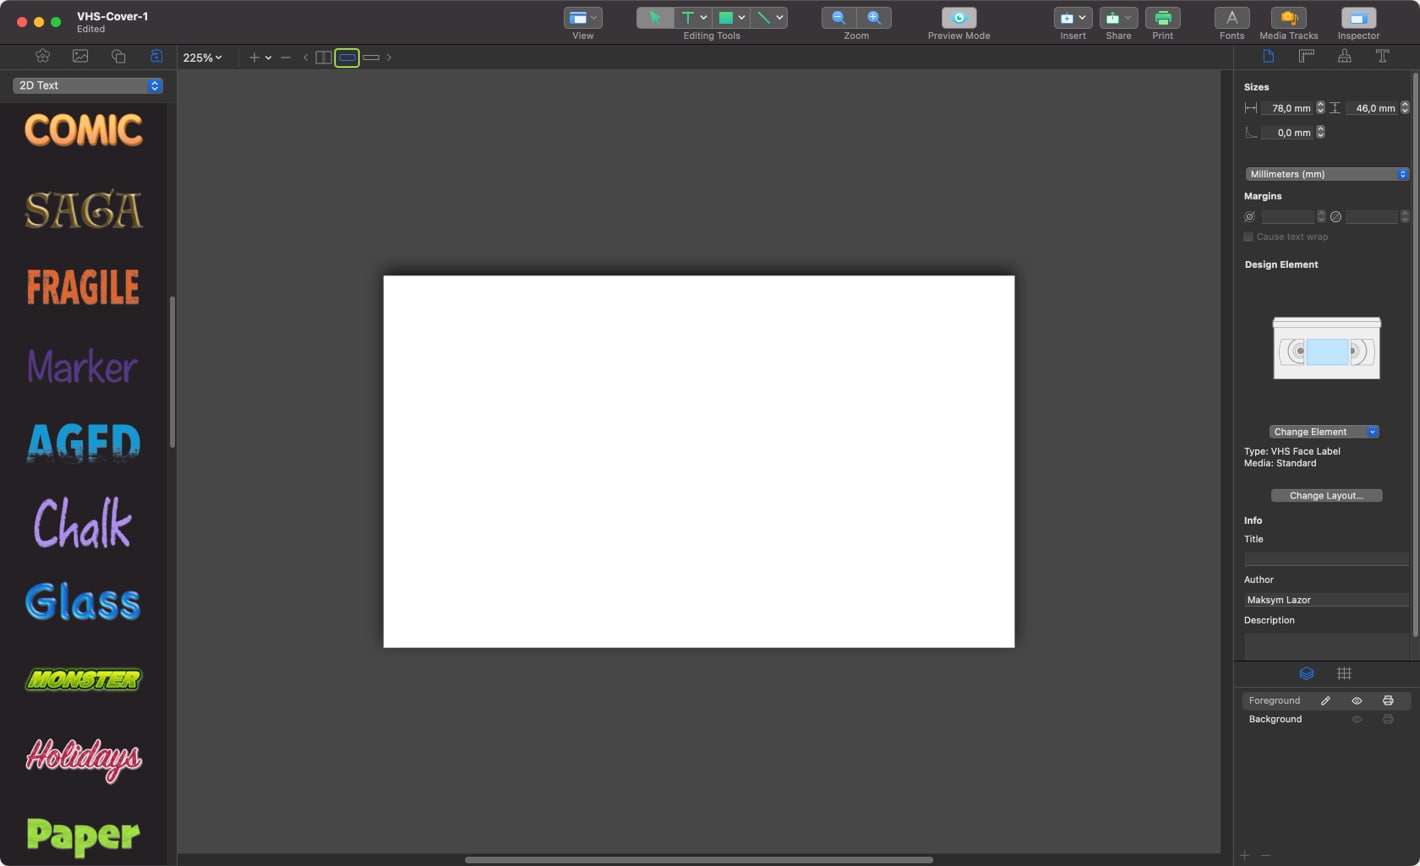
Task: Switch to the grid view in layers panel
Action: point(1345,673)
